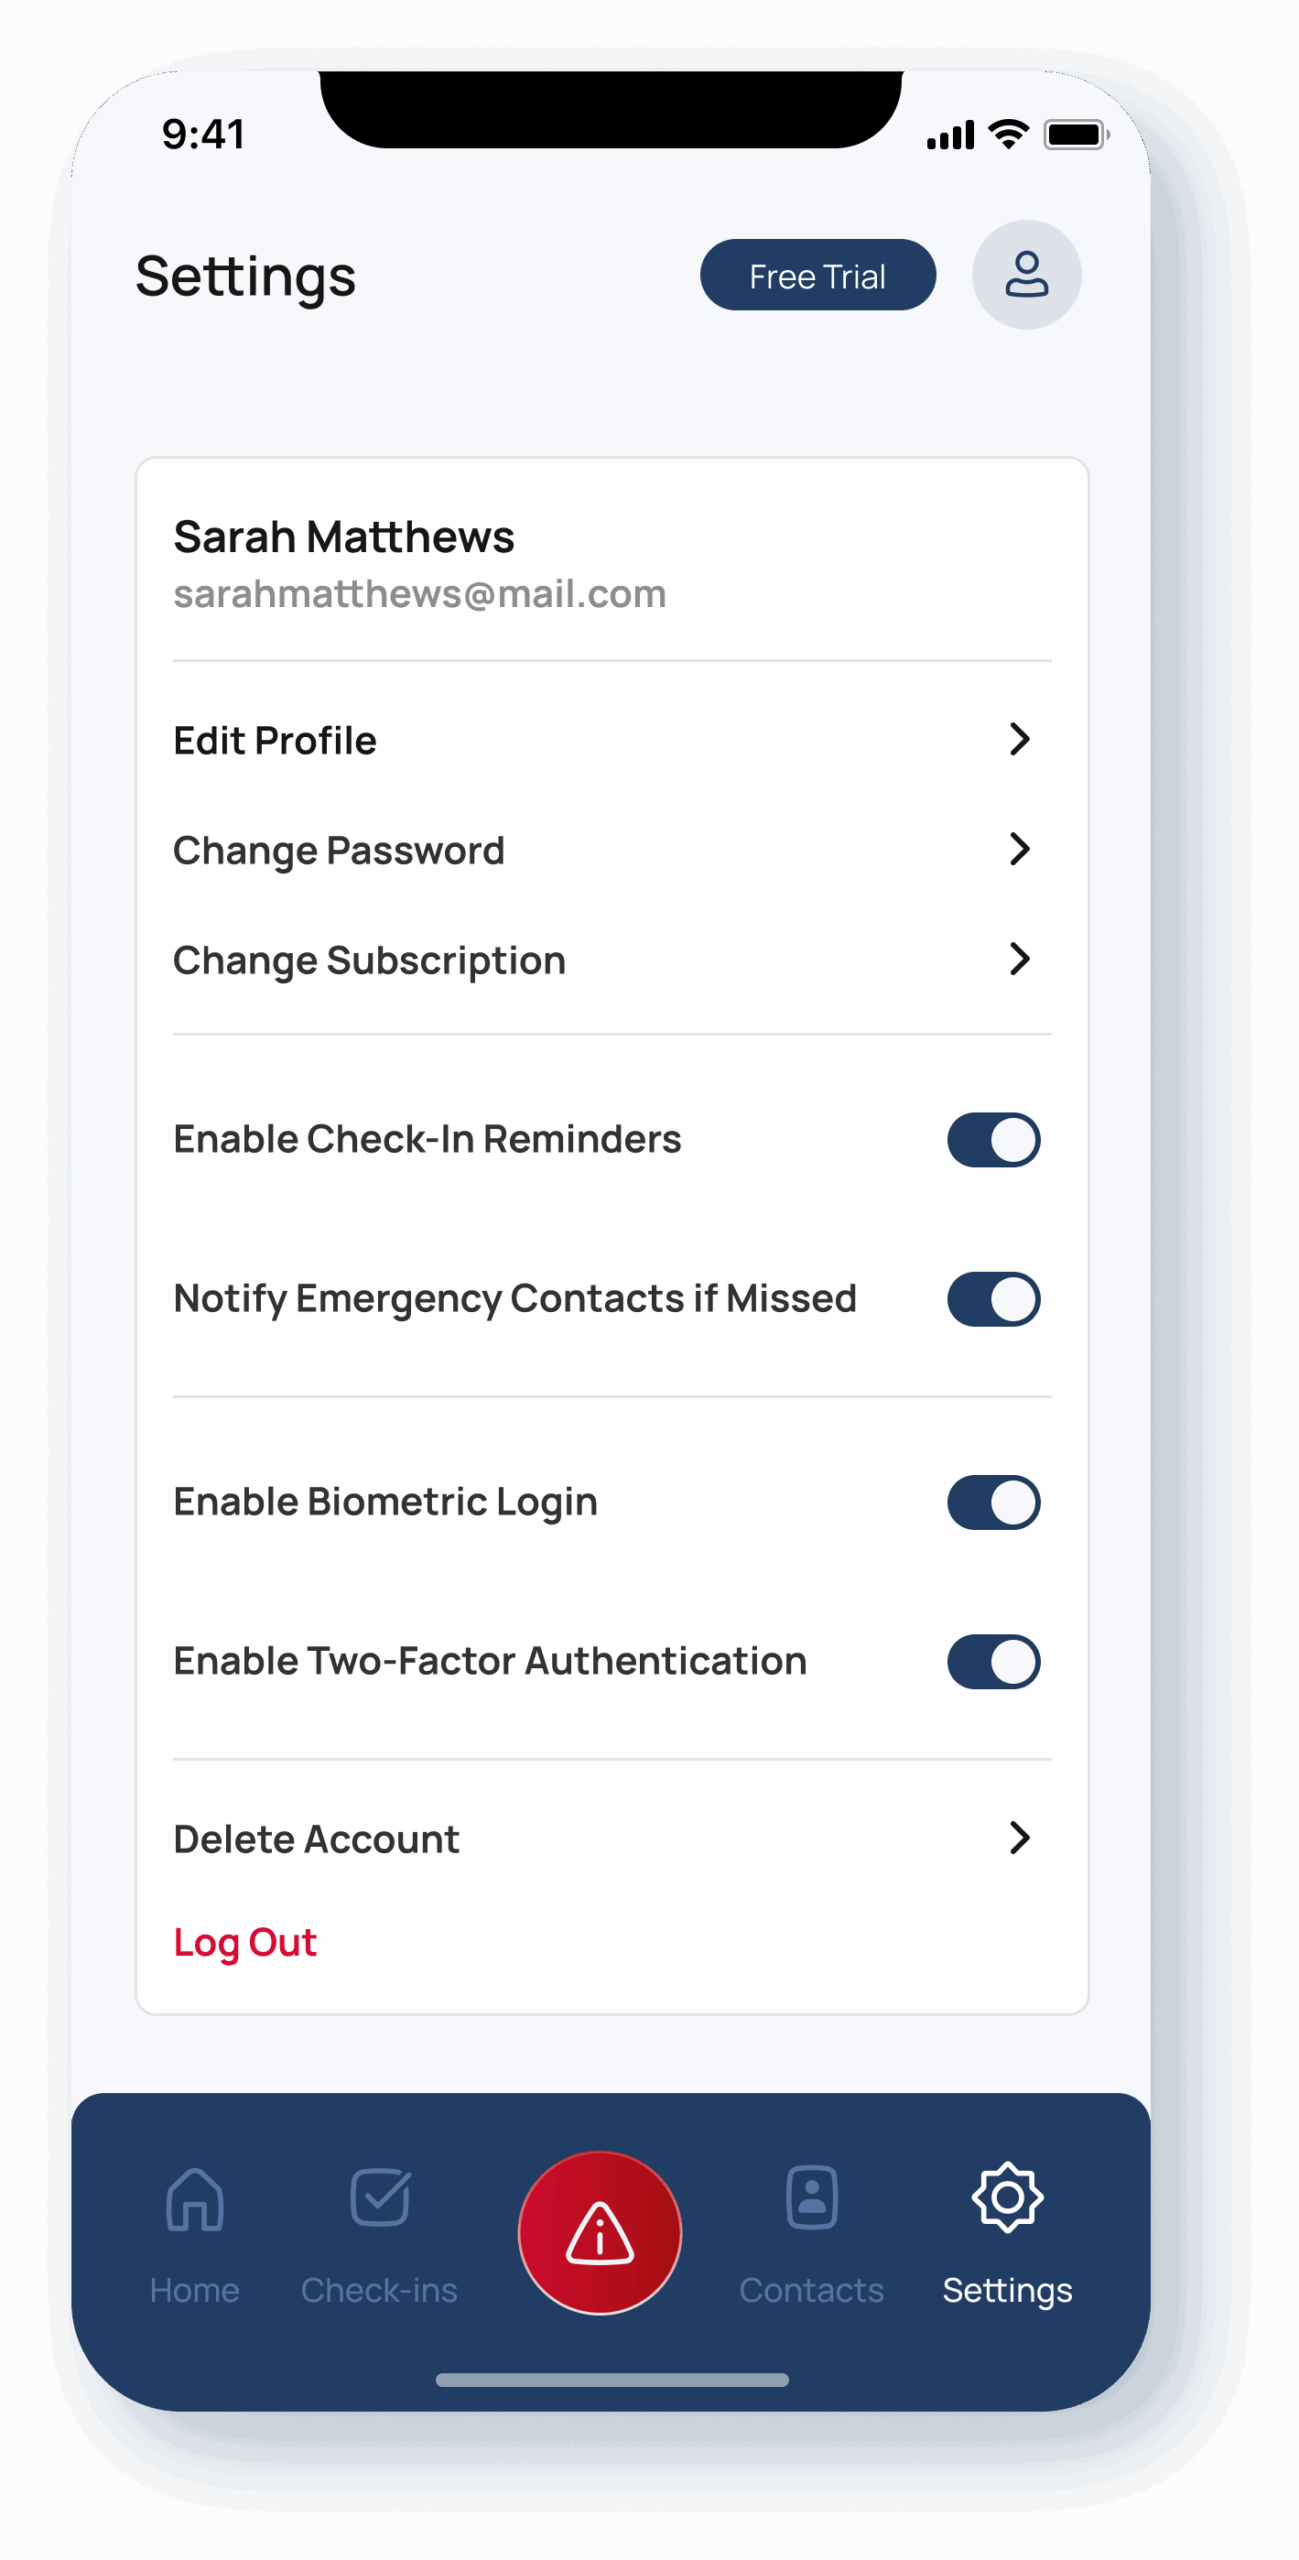Go to the Contacts tab label

click(x=812, y=2290)
